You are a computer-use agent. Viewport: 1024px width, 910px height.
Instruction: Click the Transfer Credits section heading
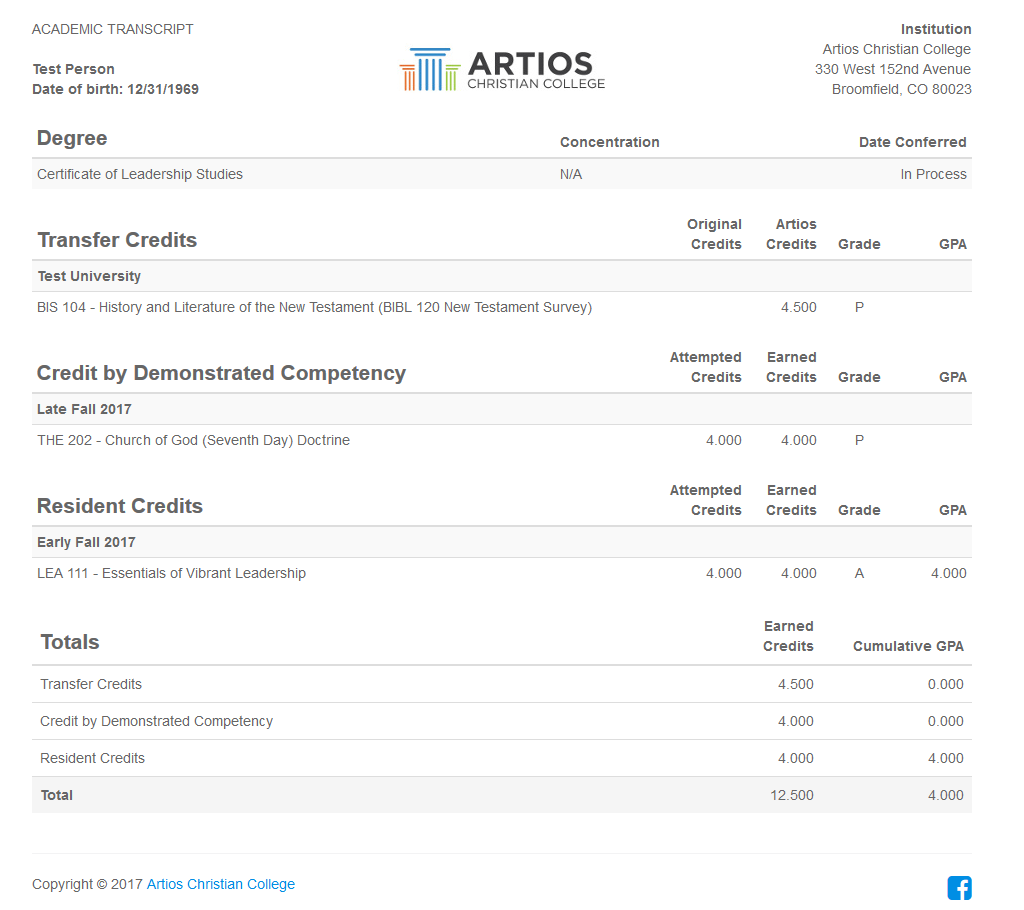click(117, 240)
